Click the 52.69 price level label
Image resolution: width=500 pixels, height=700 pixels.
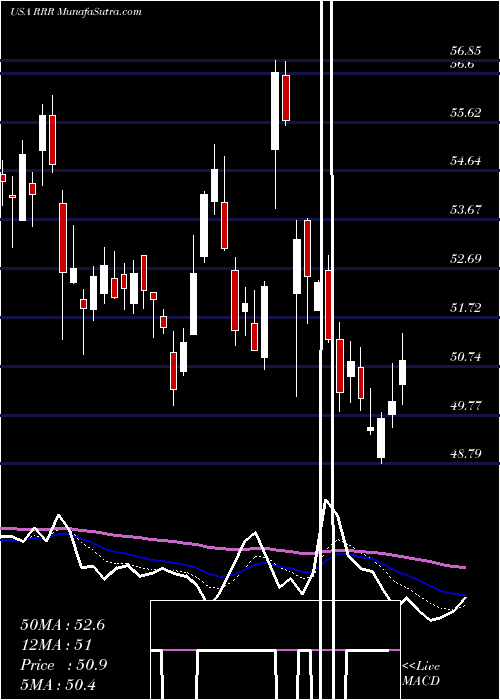[x=466, y=258]
